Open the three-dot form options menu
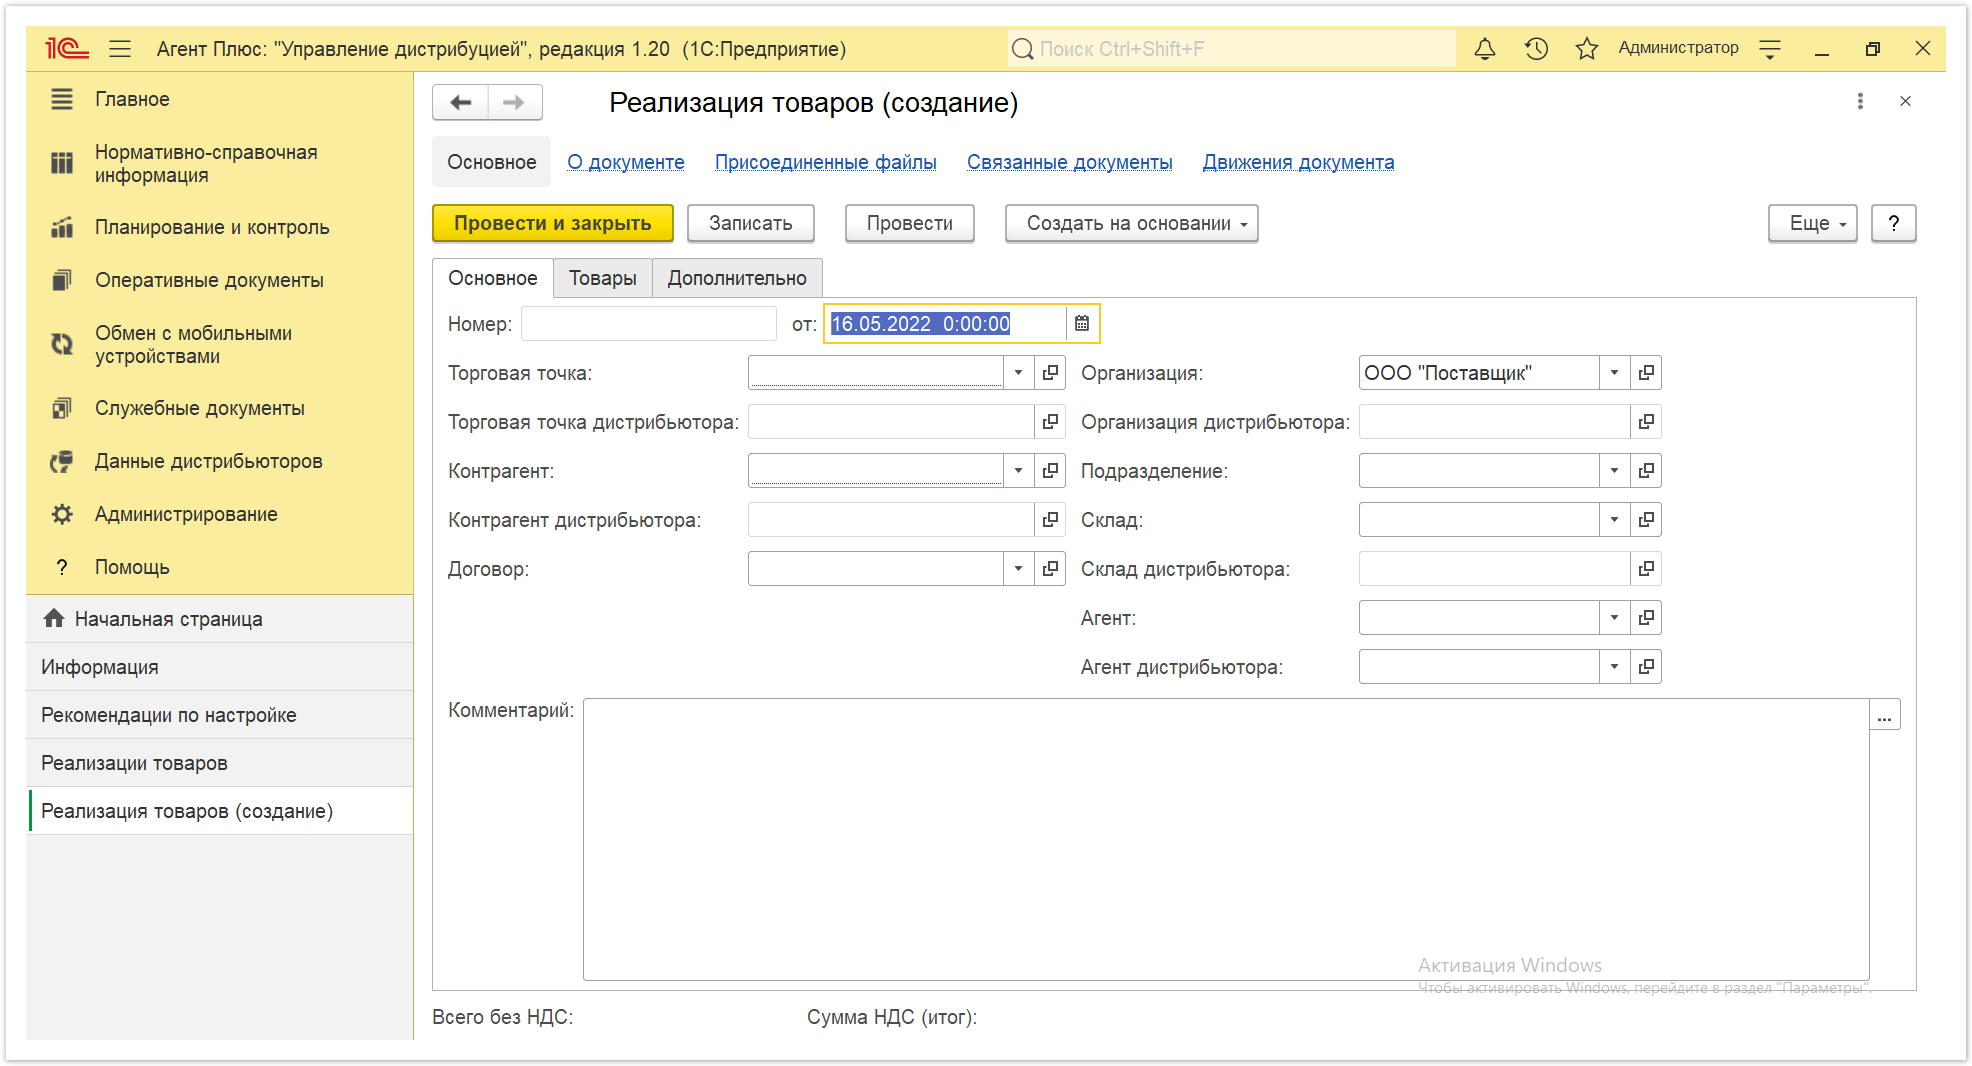Screen dimensions: 1972x1066 click(x=1860, y=101)
